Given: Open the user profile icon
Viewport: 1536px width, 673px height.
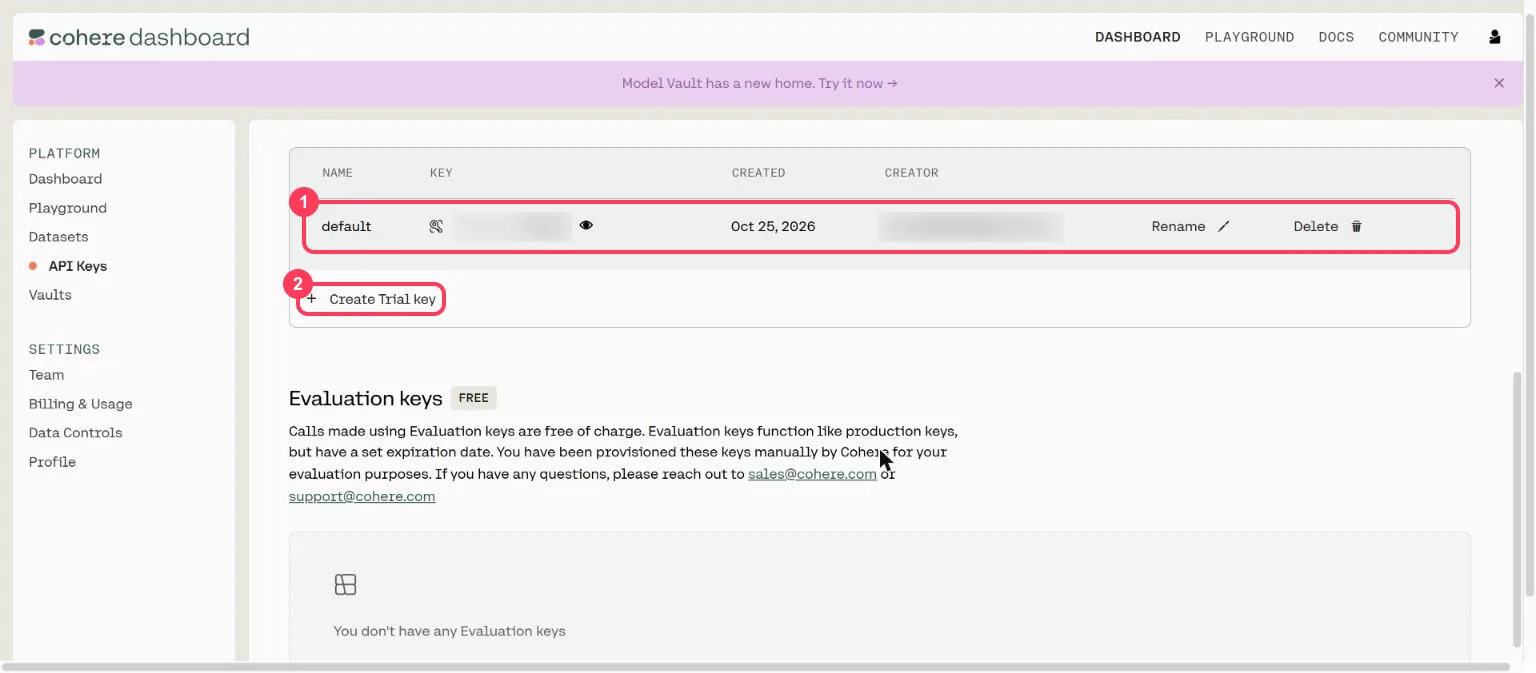Looking at the screenshot, I should (x=1495, y=37).
